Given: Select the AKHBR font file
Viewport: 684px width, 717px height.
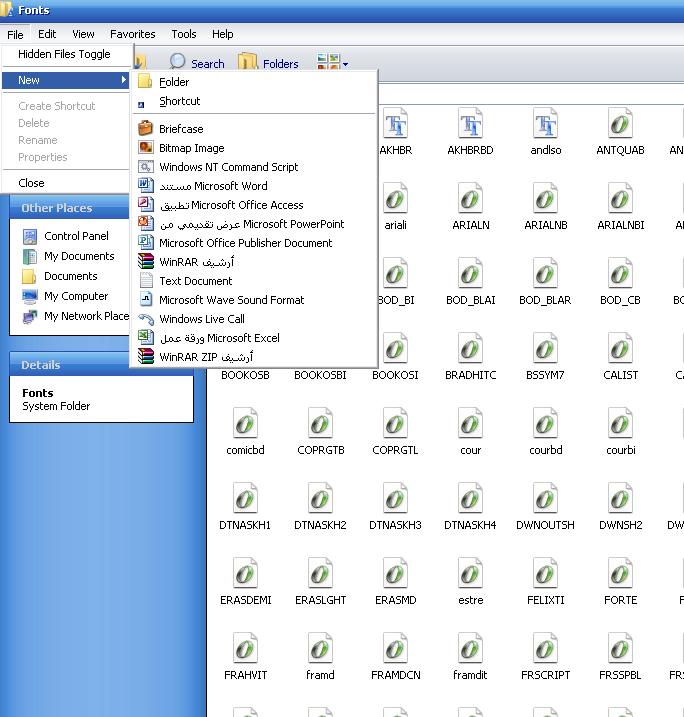Looking at the screenshot, I should pos(395,132).
